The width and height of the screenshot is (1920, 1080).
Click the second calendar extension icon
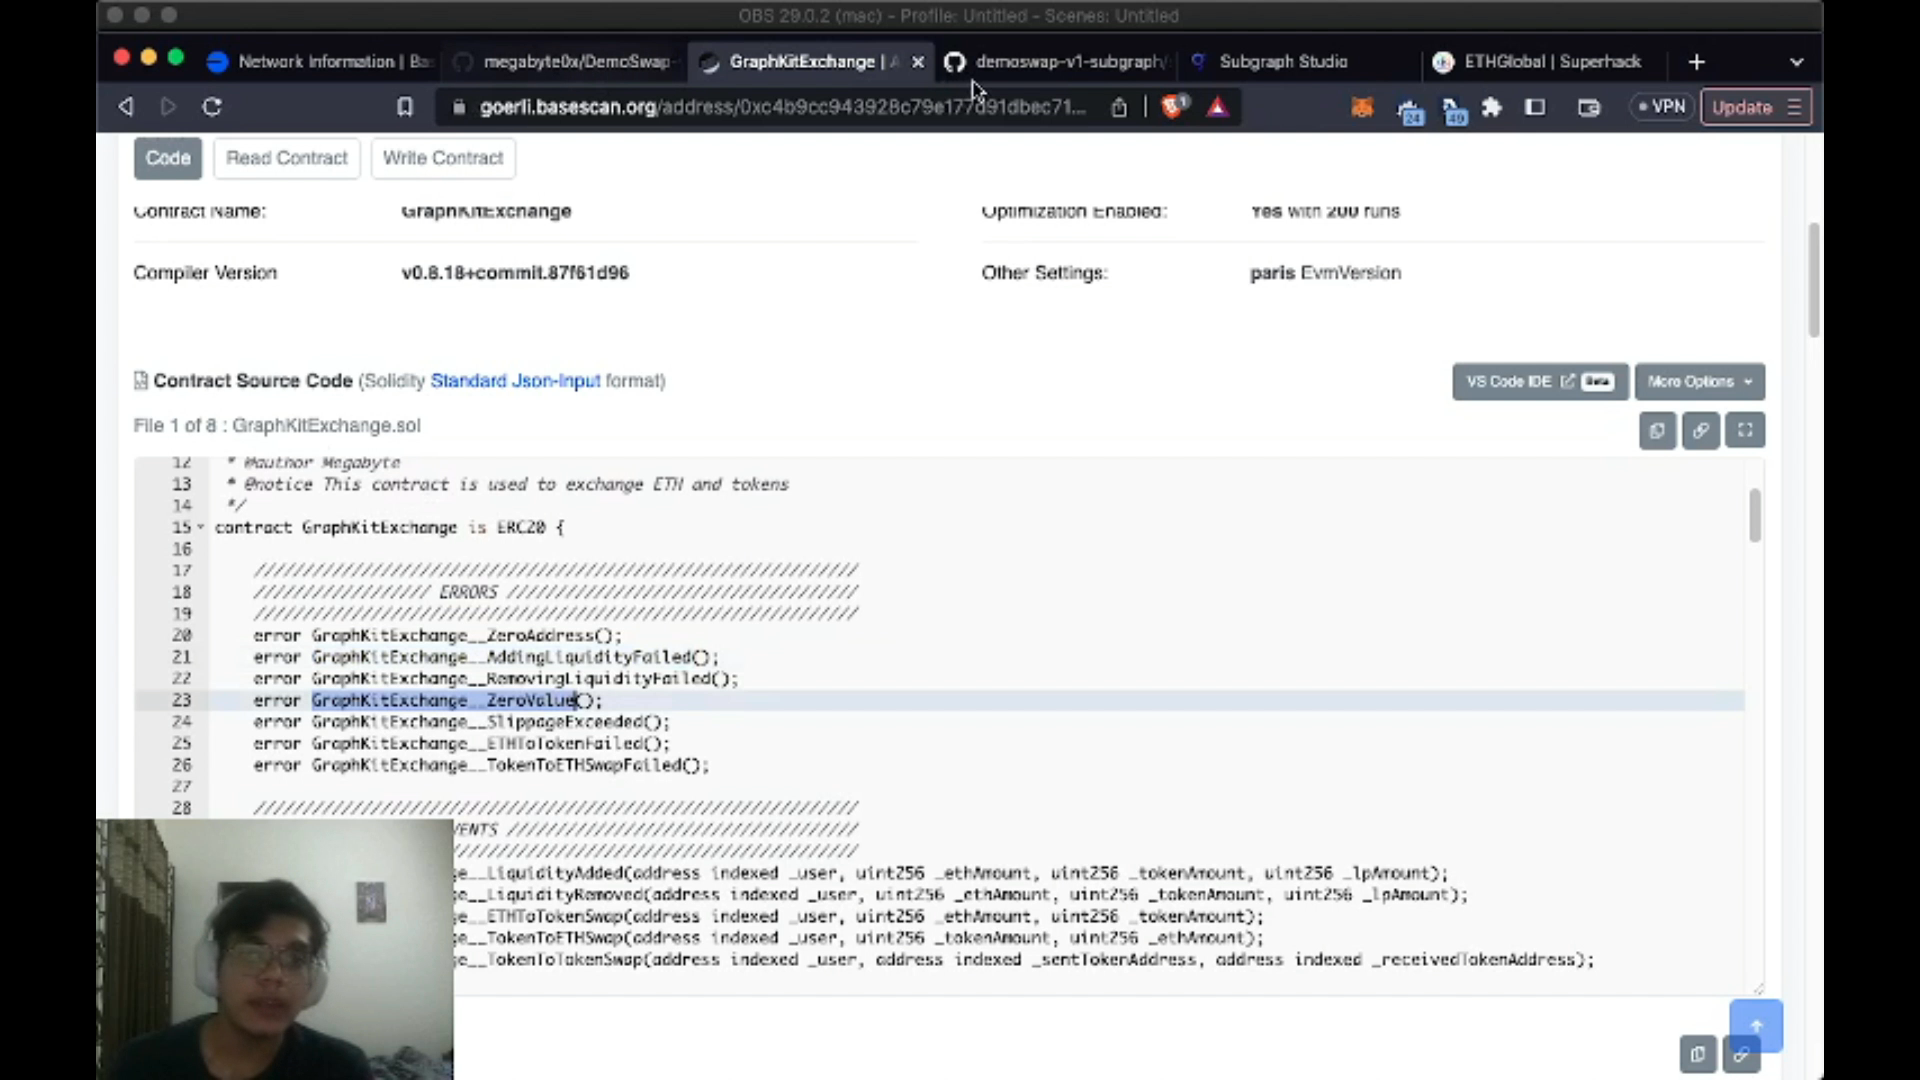point(1454,110)
